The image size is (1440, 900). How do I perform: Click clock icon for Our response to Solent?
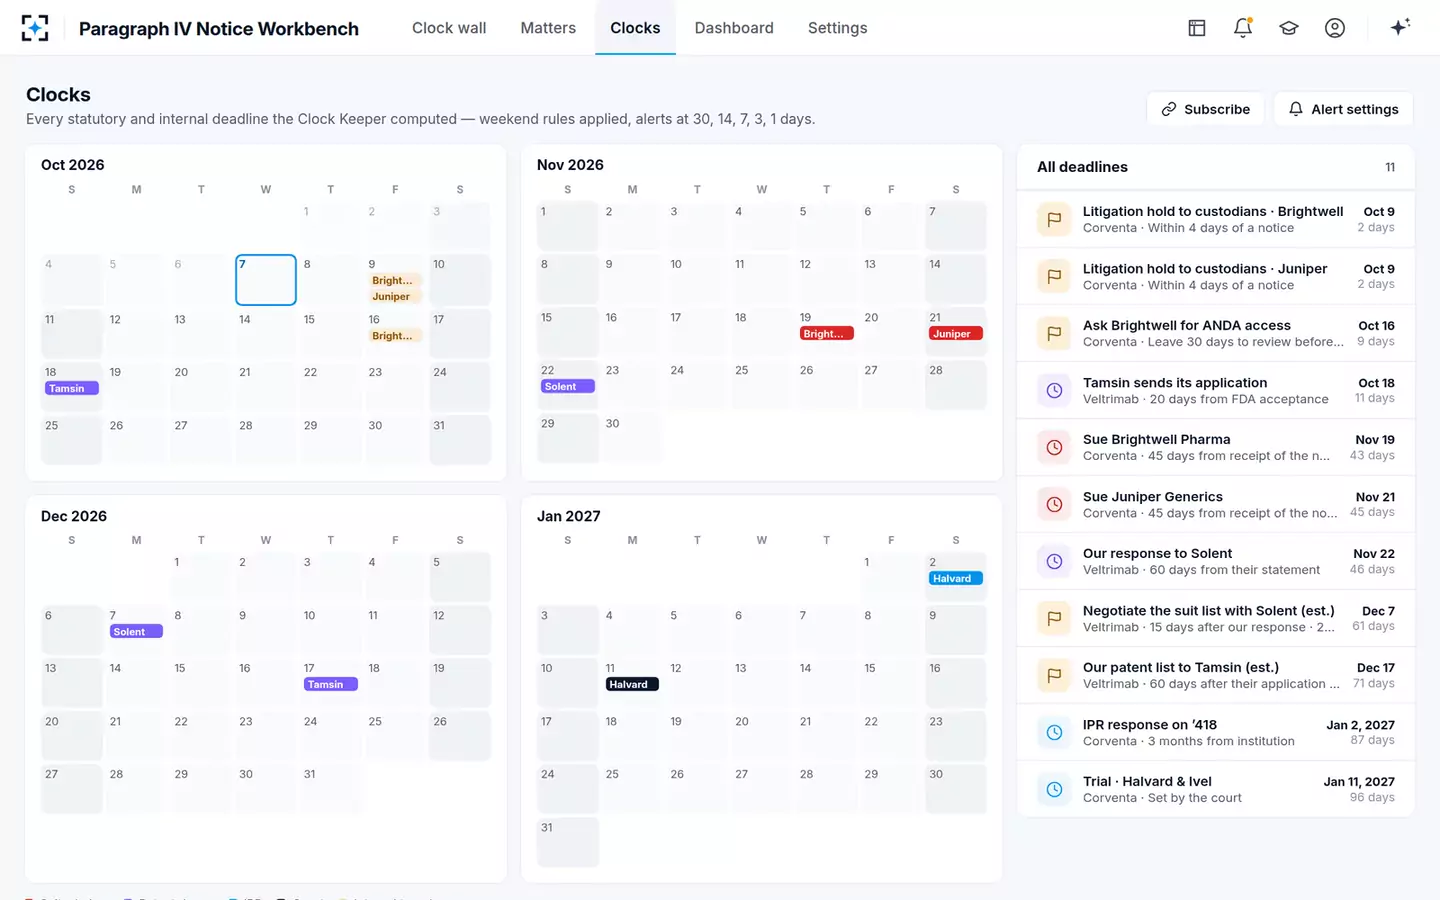(x=1054, y=561)
